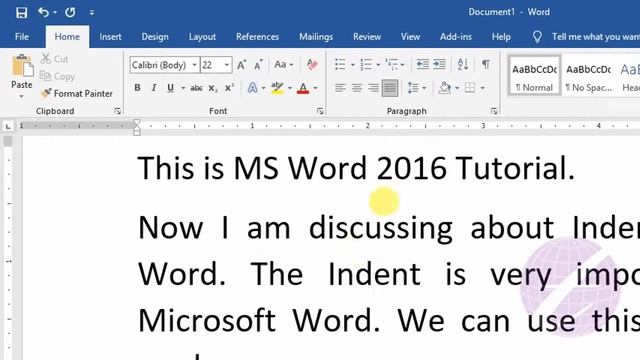Open the Add-ins tab
This screenshot has width=640, height=360.
pos(456,37)
